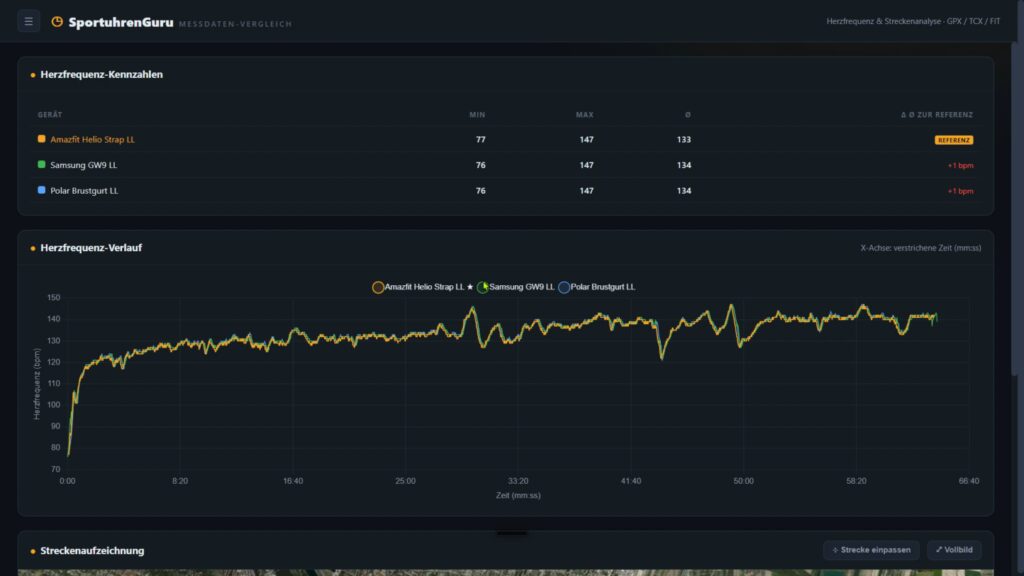Click the SportuhrenGuru clock logo icon
This screenshot has width=1024, height=576.
57,22
